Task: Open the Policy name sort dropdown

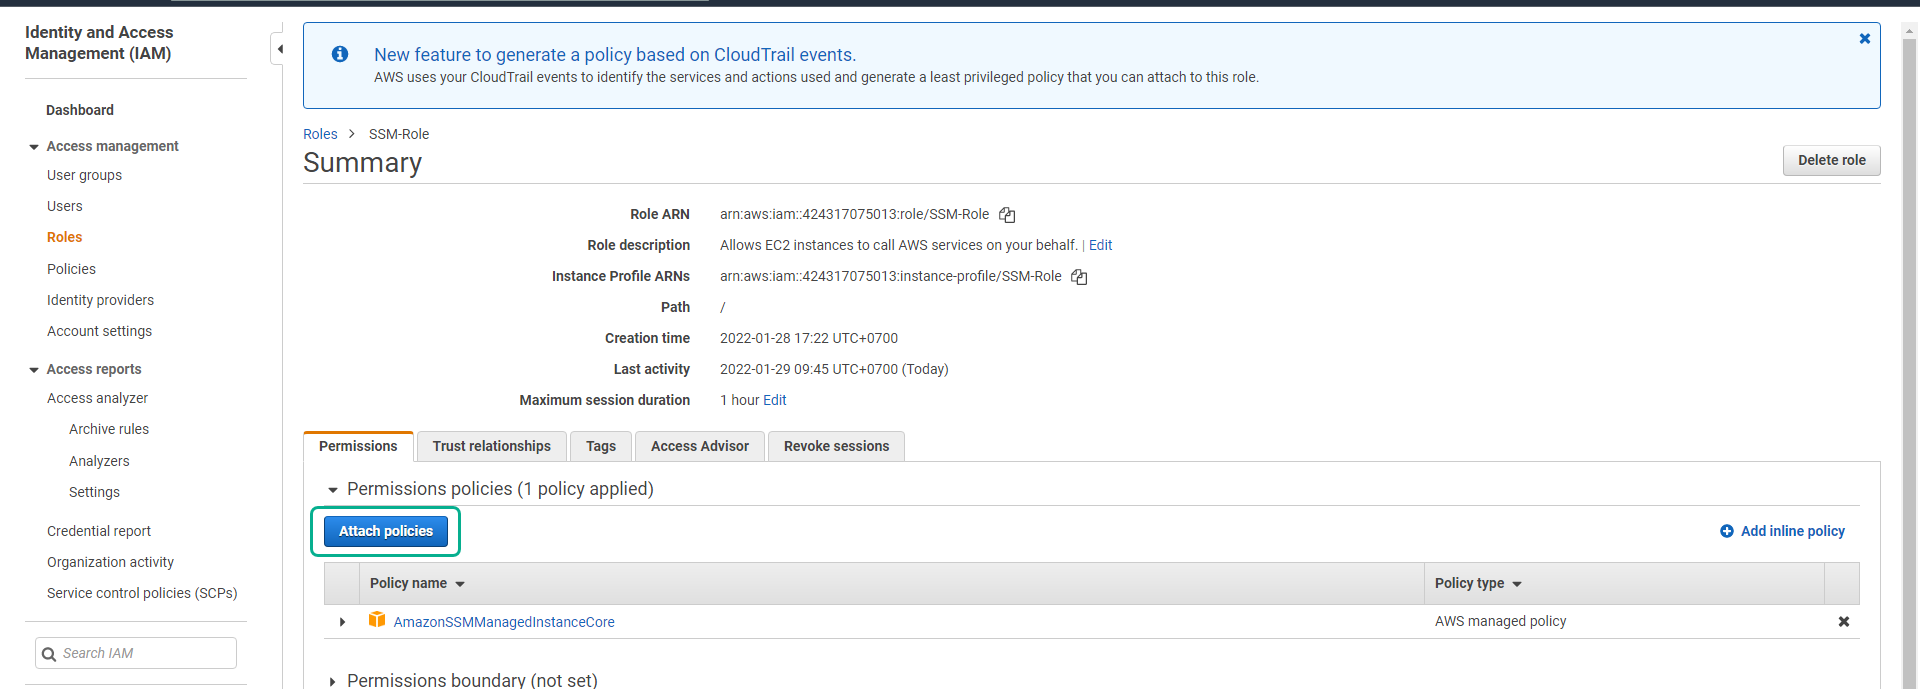Action: click(x=461, y=583)
